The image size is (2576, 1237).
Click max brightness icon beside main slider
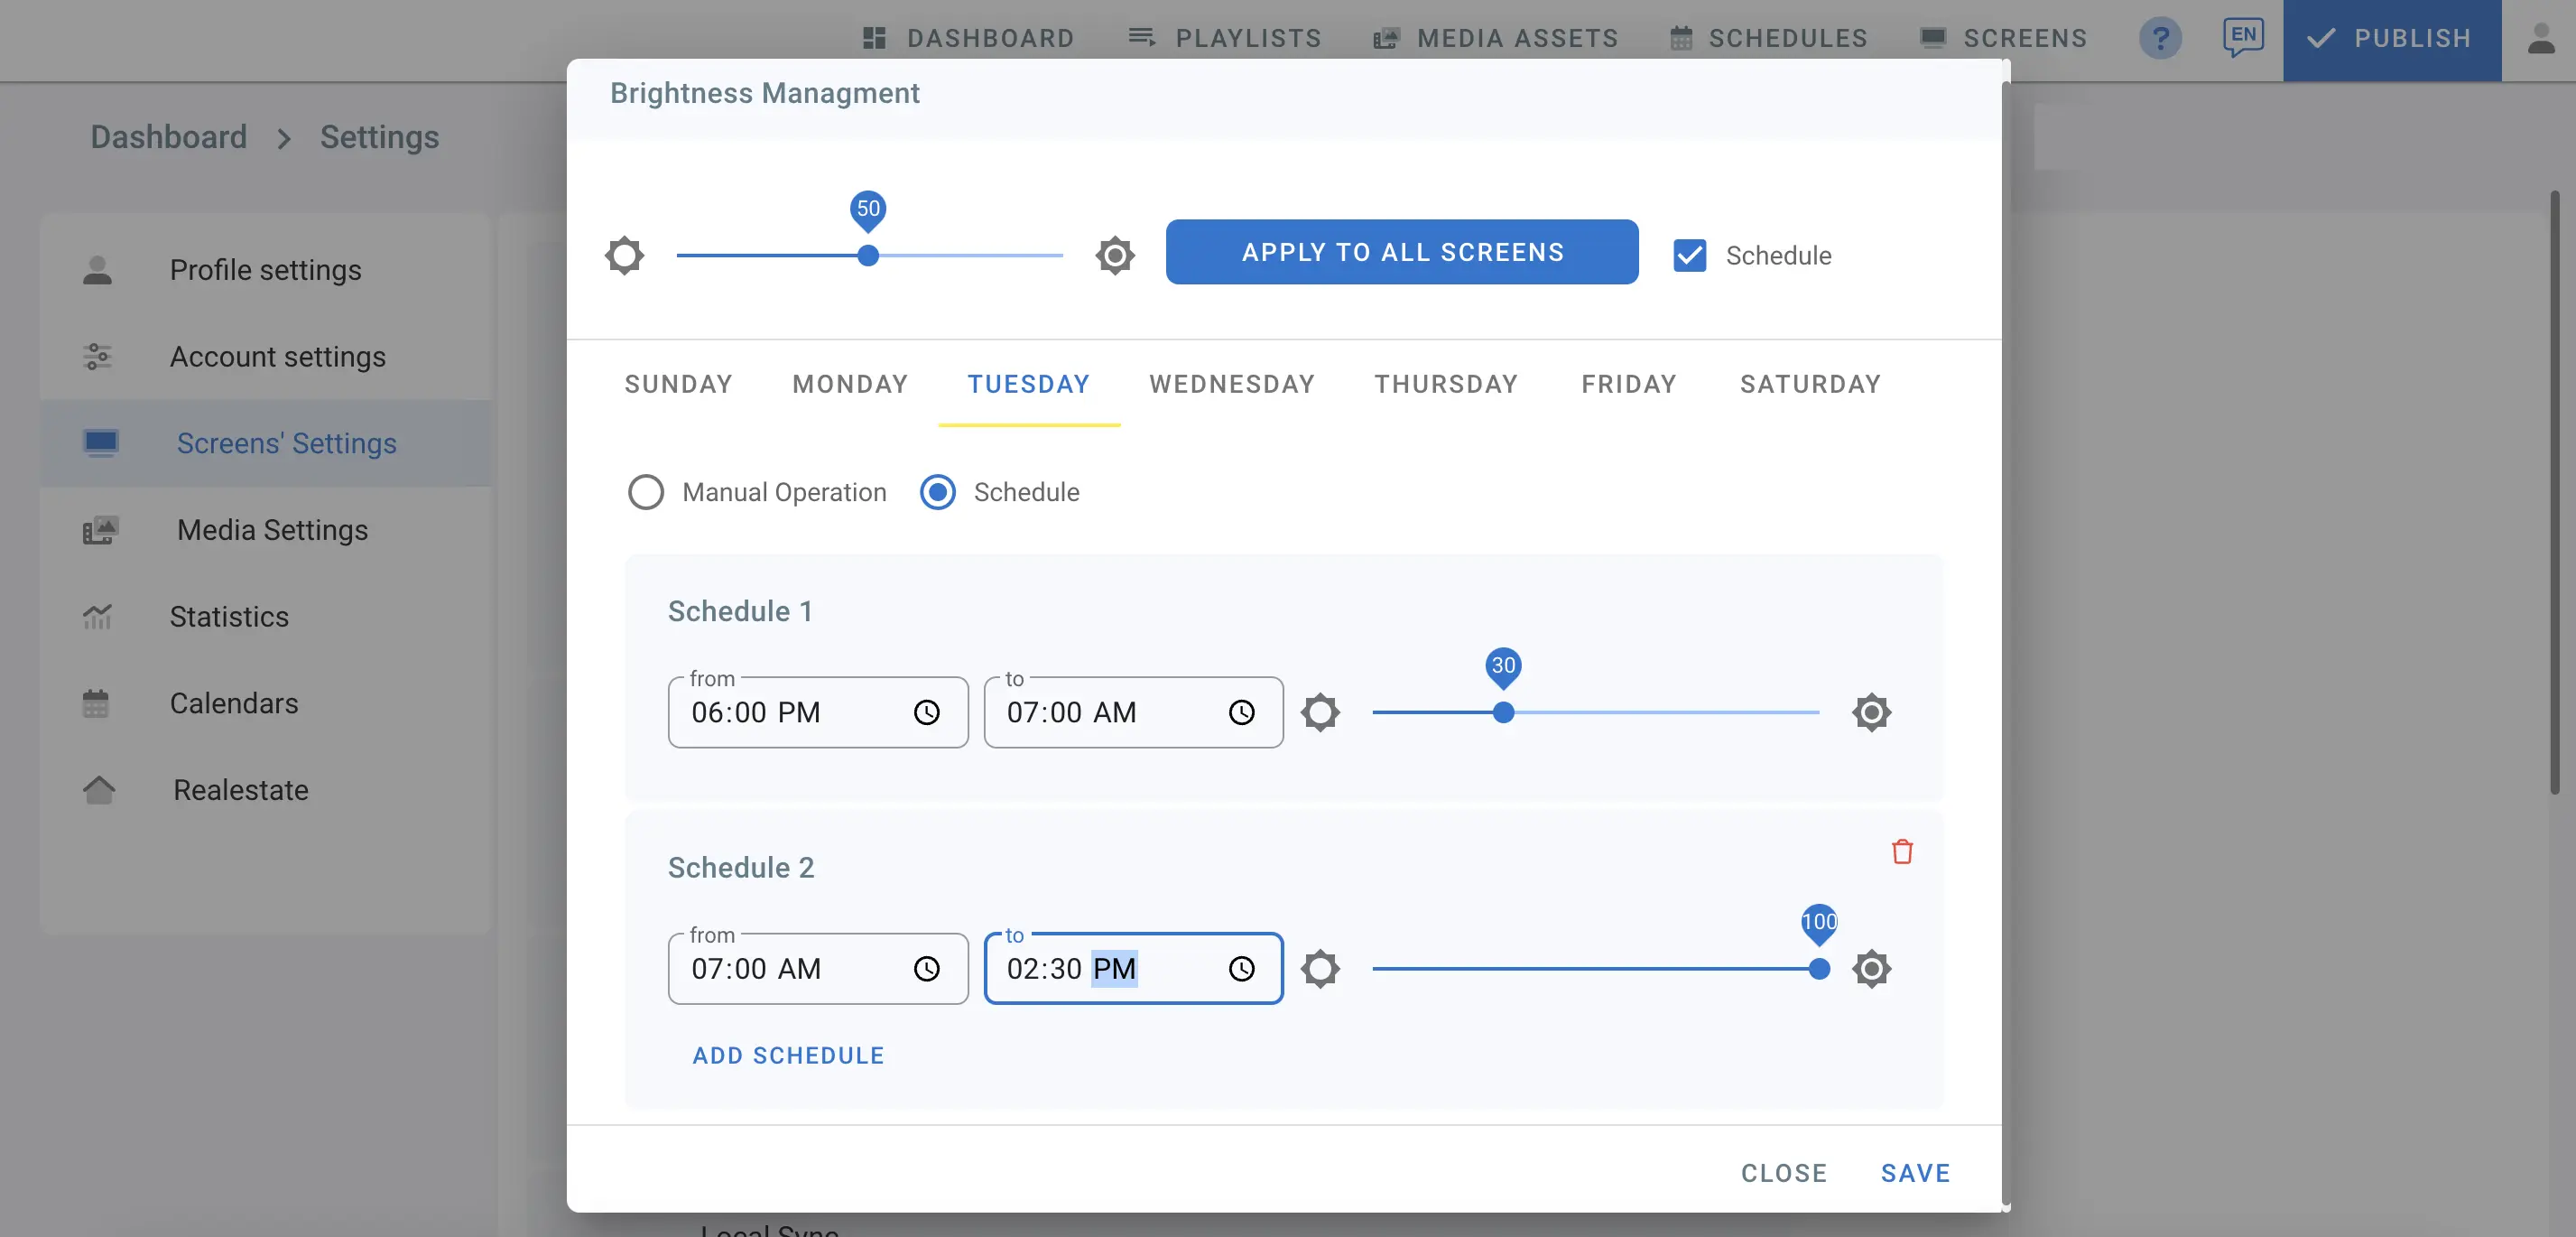pyautogui.click(x=1114, y=255)
